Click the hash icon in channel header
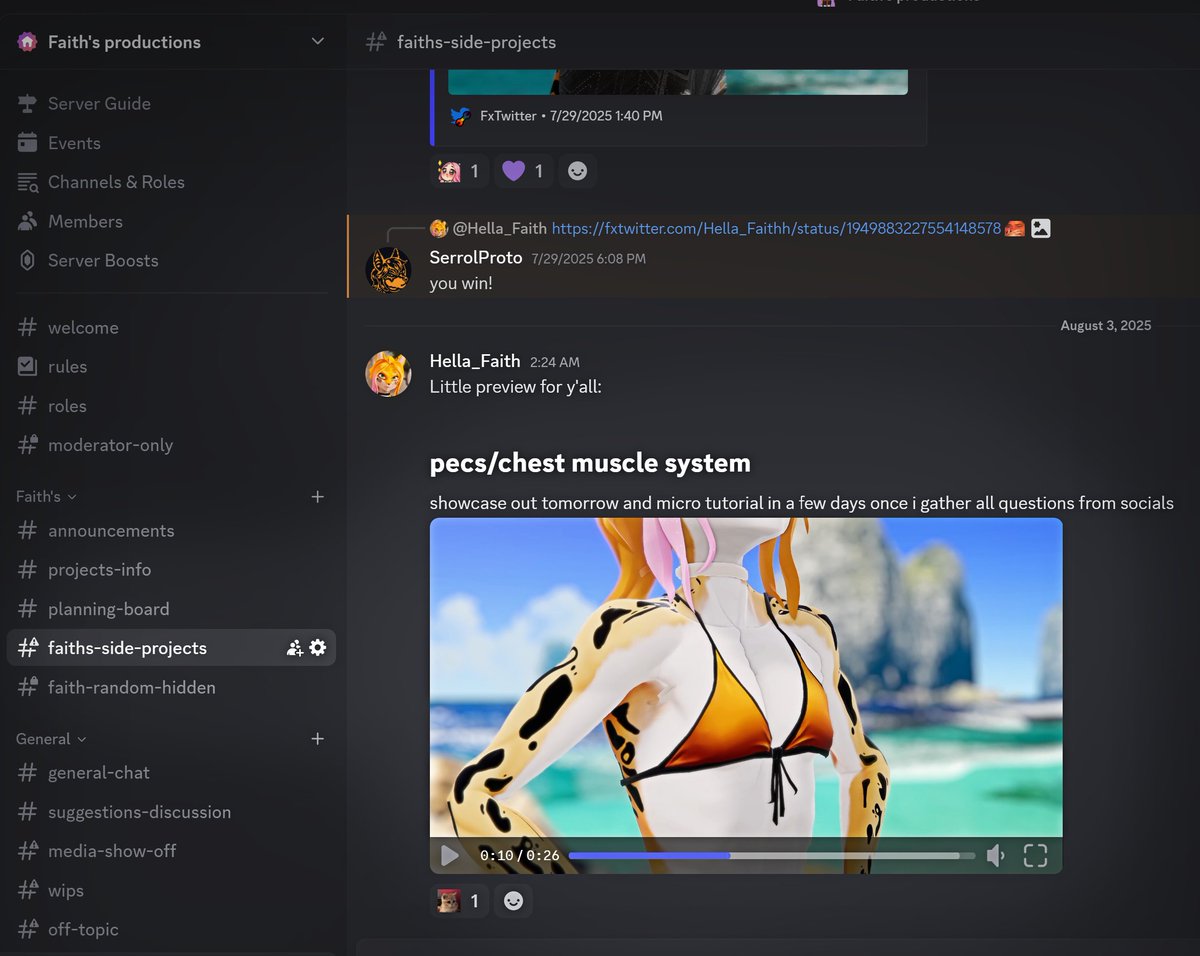 click(376, 42)
